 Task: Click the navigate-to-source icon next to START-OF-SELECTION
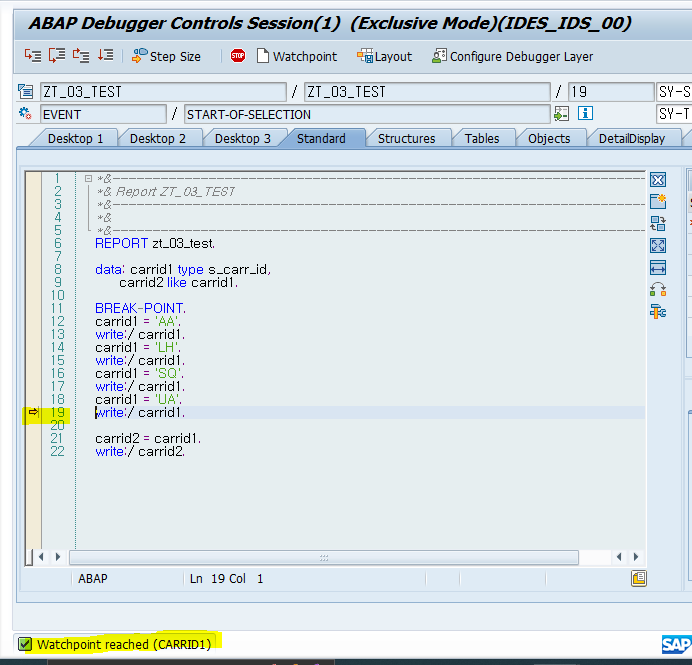pos(562,114)
